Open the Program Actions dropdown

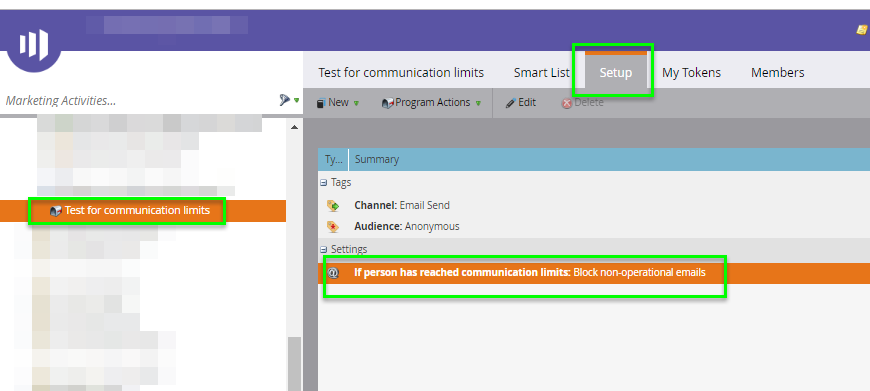click(431, 103)
